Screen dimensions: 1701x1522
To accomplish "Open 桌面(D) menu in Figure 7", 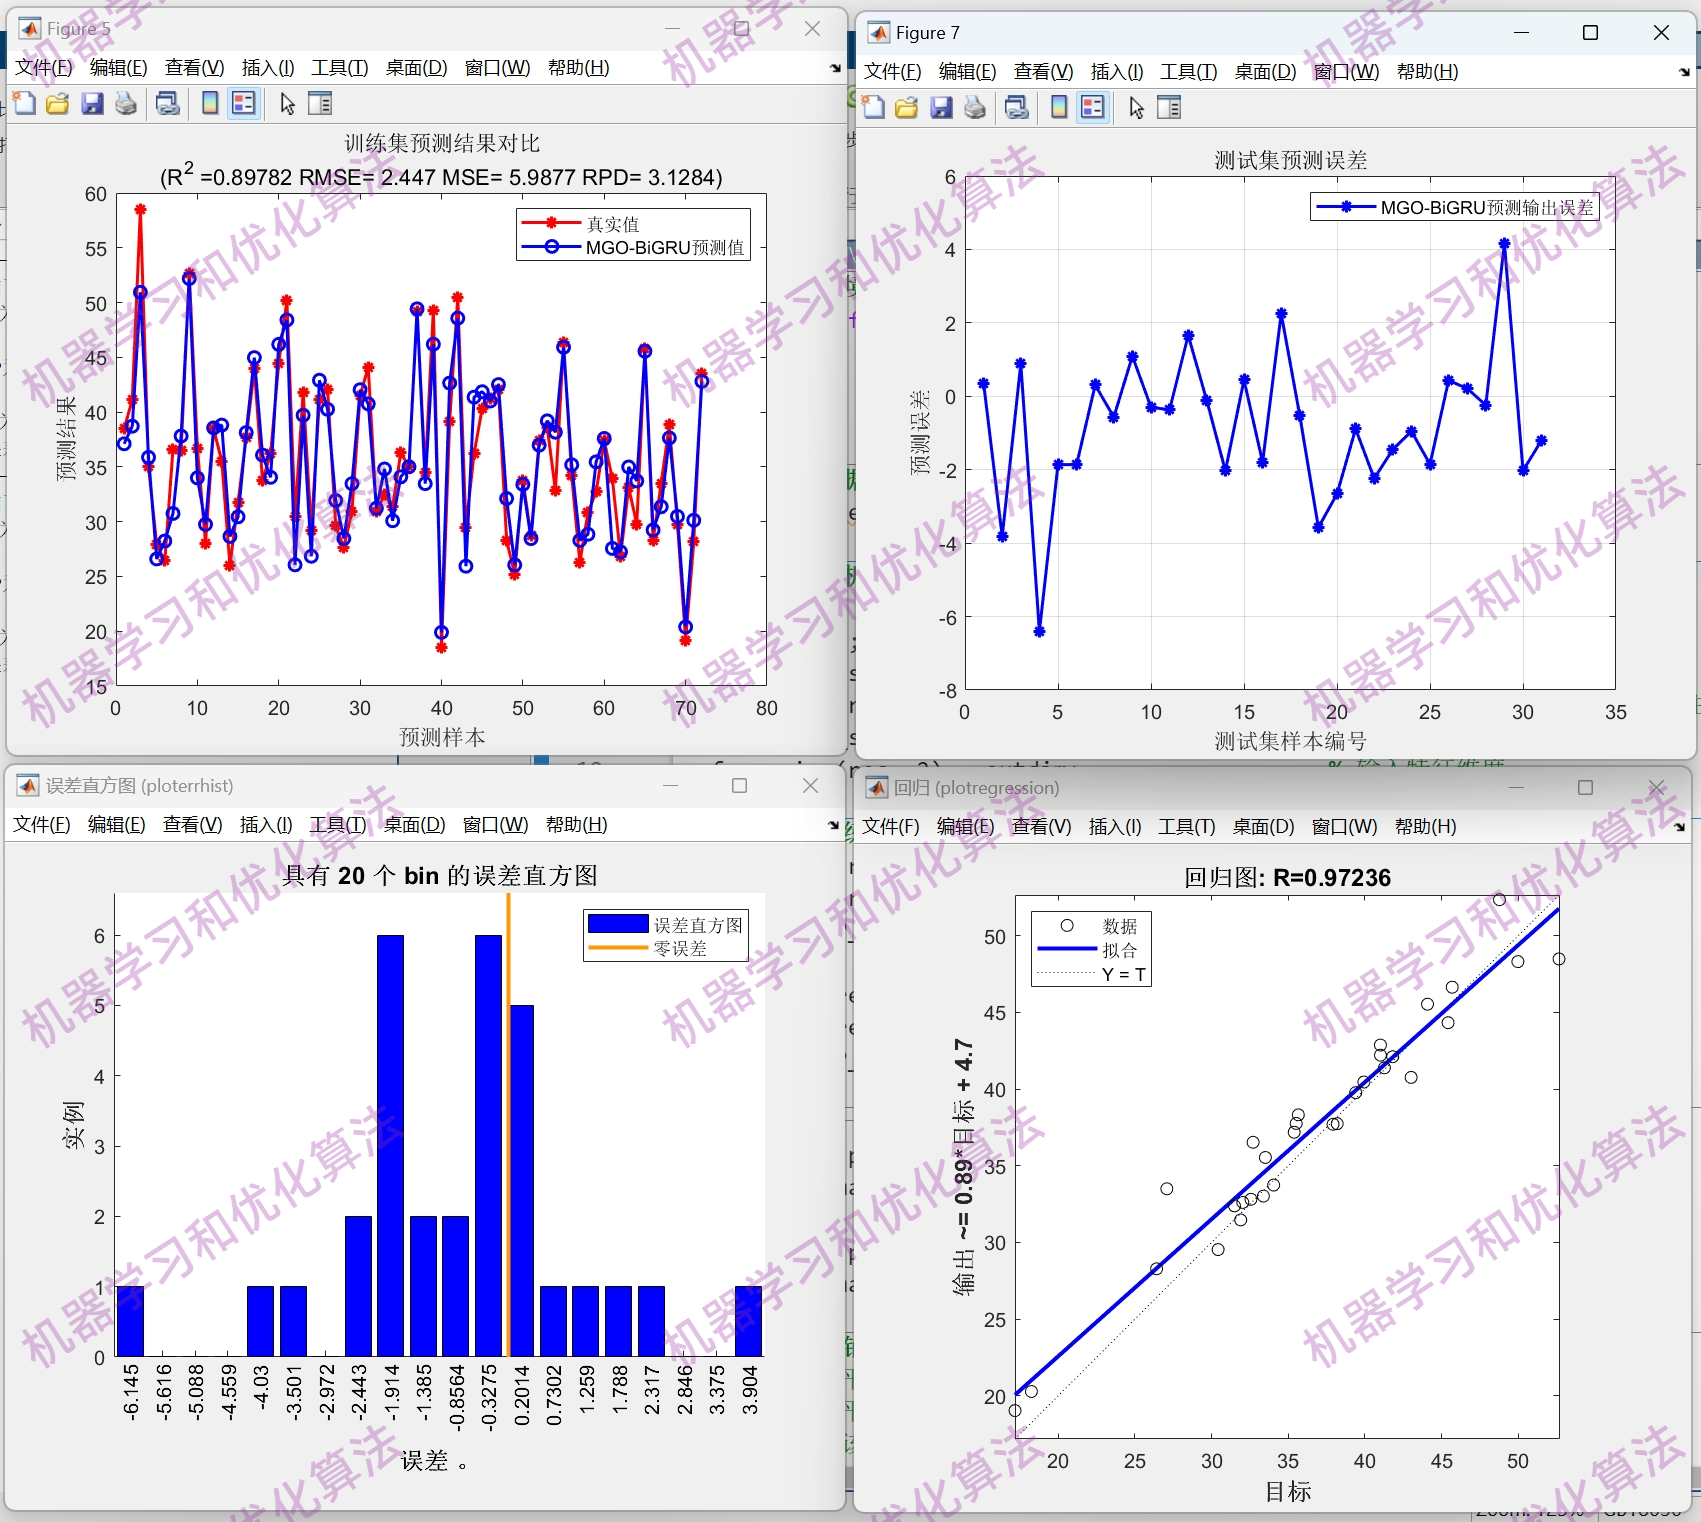I will click(x=1265, y=72).
